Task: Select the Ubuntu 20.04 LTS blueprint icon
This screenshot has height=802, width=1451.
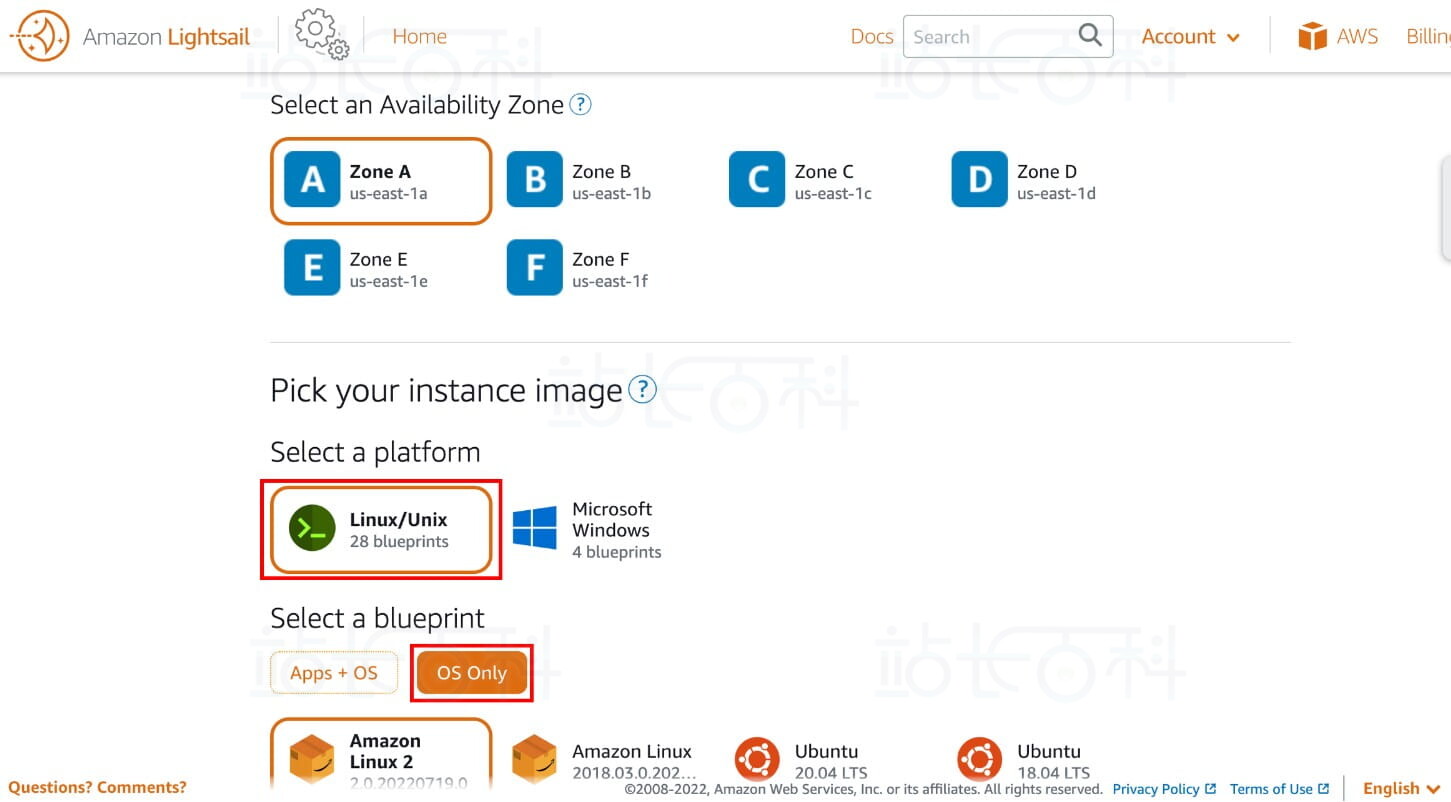Action: coord(756,760)
